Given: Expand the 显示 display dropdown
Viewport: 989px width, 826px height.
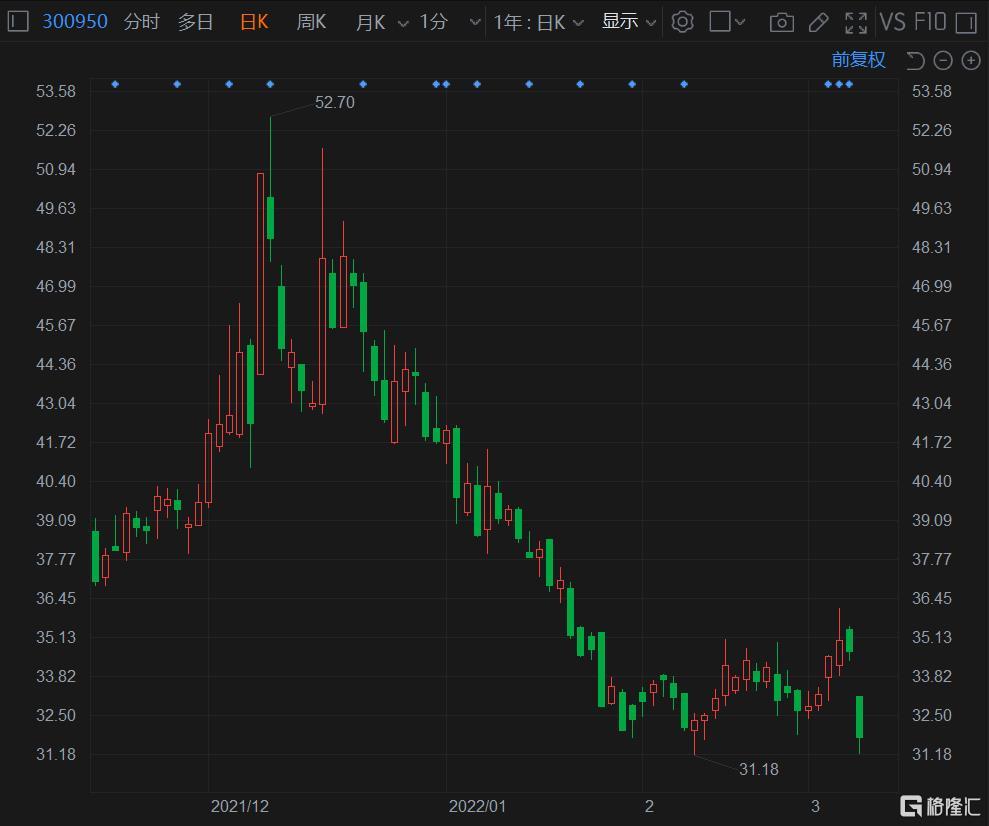Looking at the screenshot, I should [629, 22].
